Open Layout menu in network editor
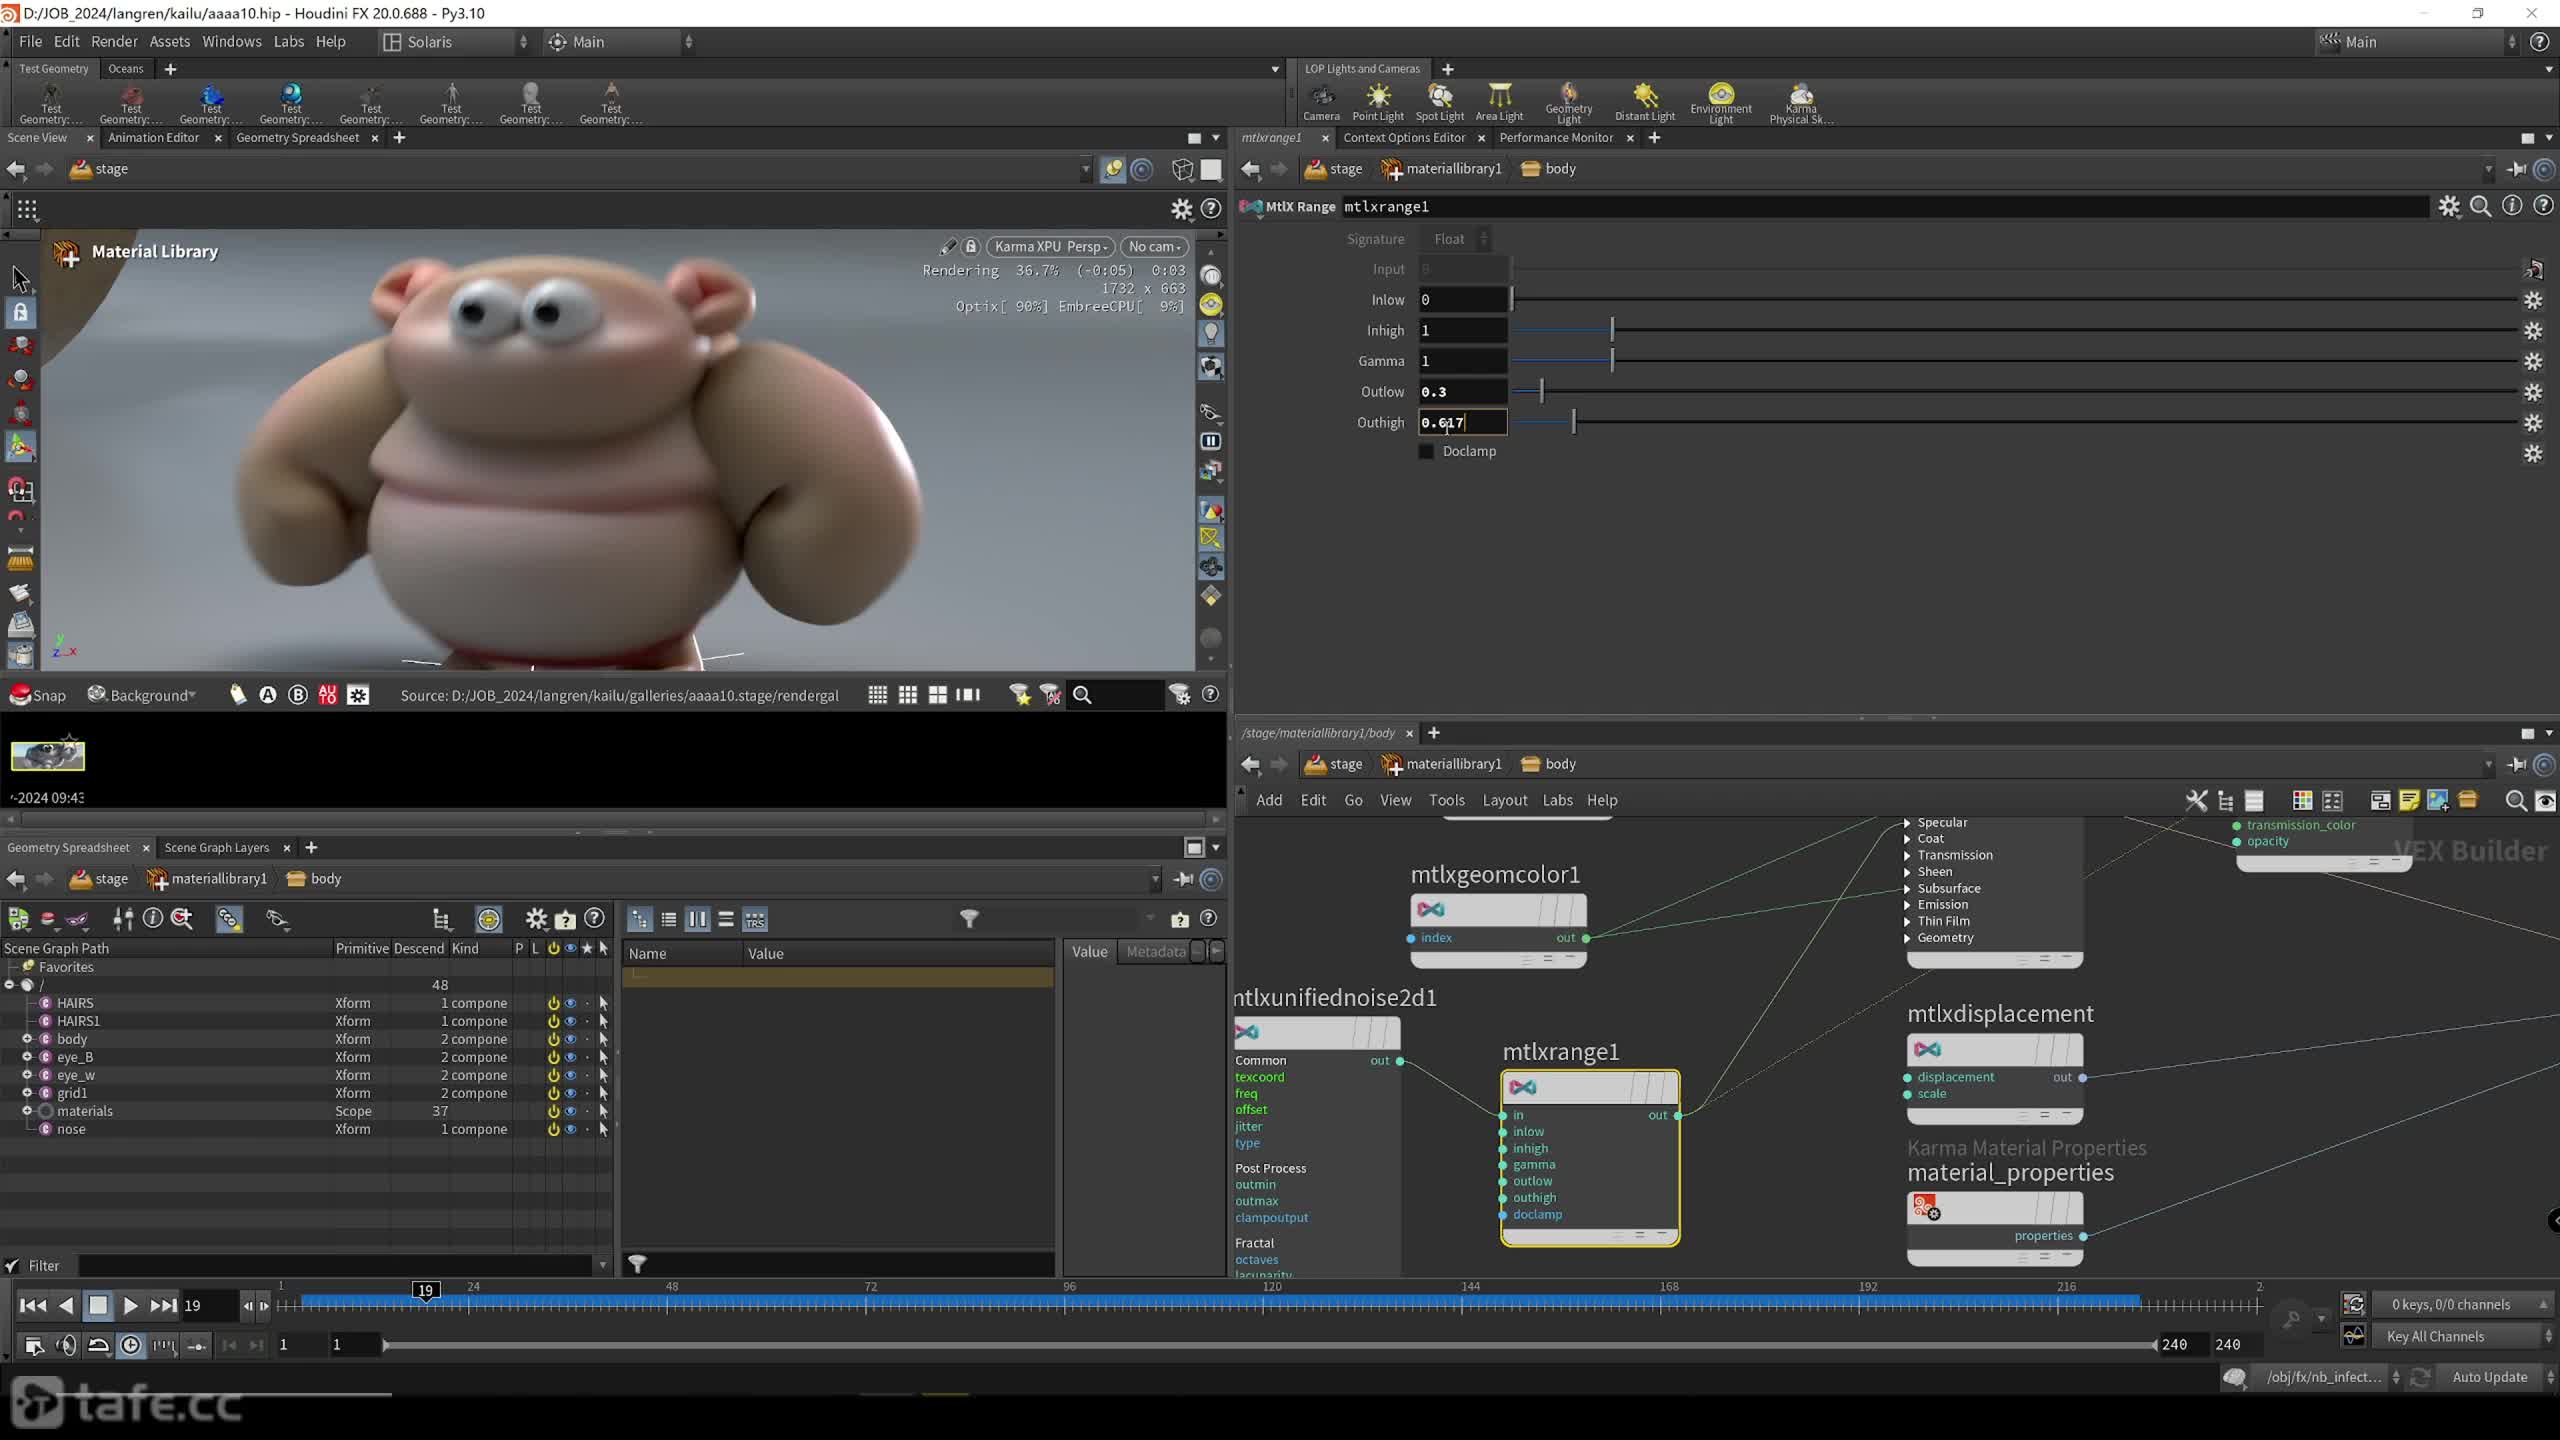 click(x=1504, y=800)
